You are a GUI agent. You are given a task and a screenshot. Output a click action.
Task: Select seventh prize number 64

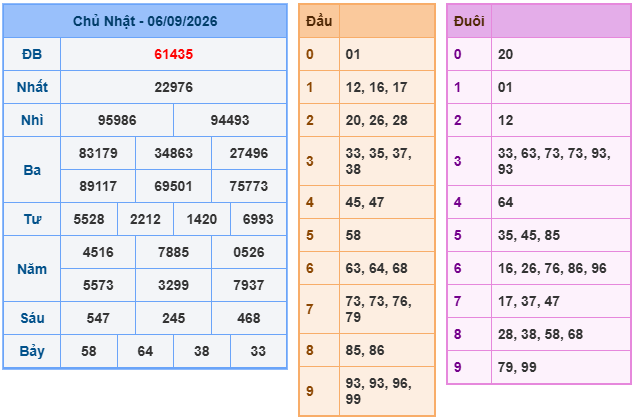[x=145, y=351]
